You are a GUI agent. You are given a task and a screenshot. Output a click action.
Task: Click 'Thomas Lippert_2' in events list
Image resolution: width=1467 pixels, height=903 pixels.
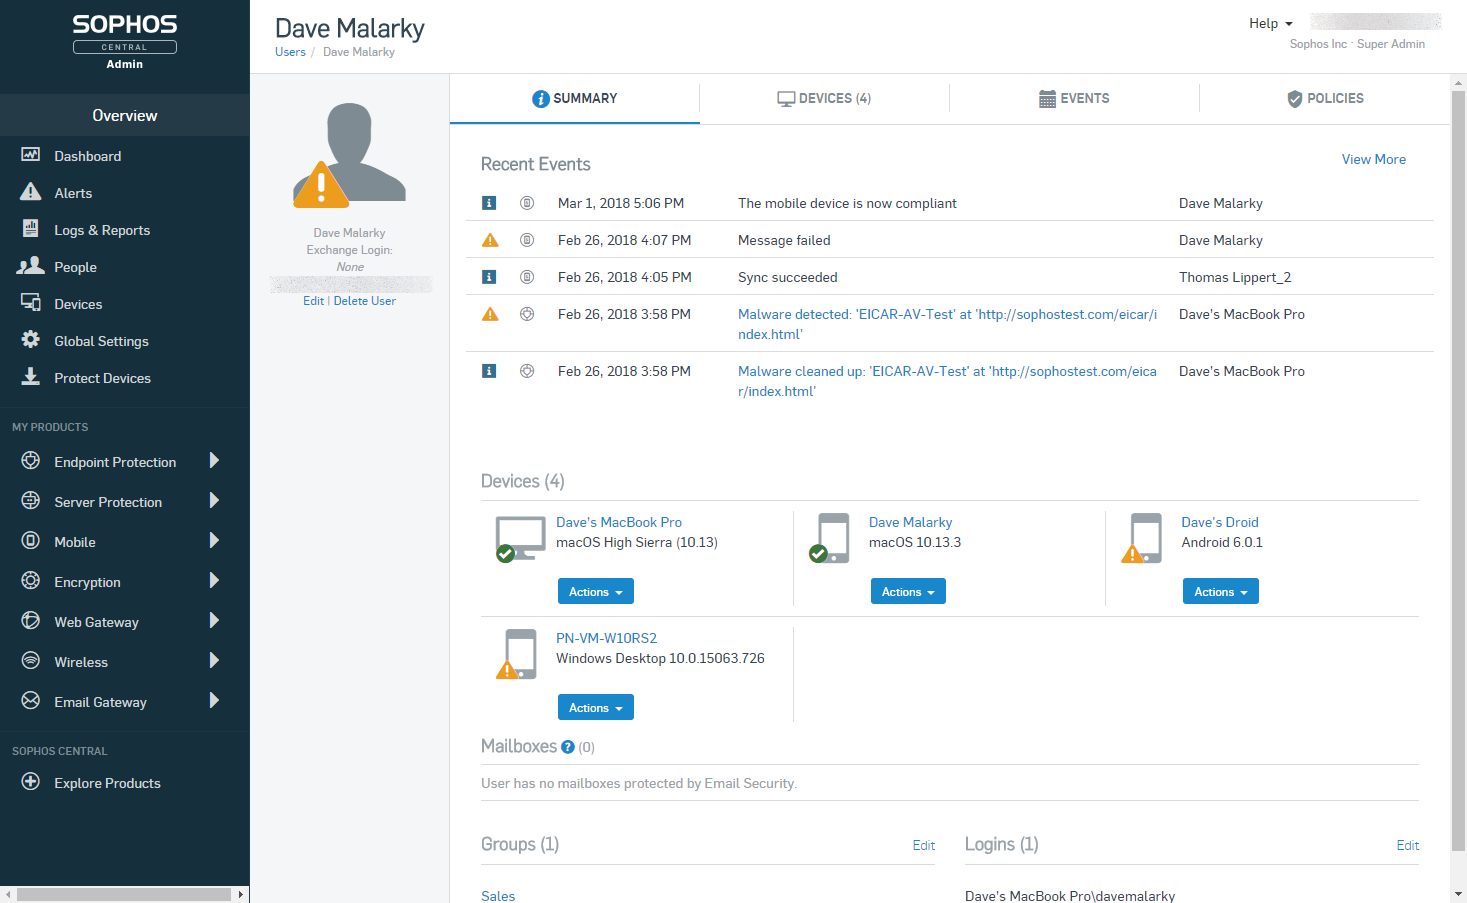pyautogui.click(x=1235, y=277)
